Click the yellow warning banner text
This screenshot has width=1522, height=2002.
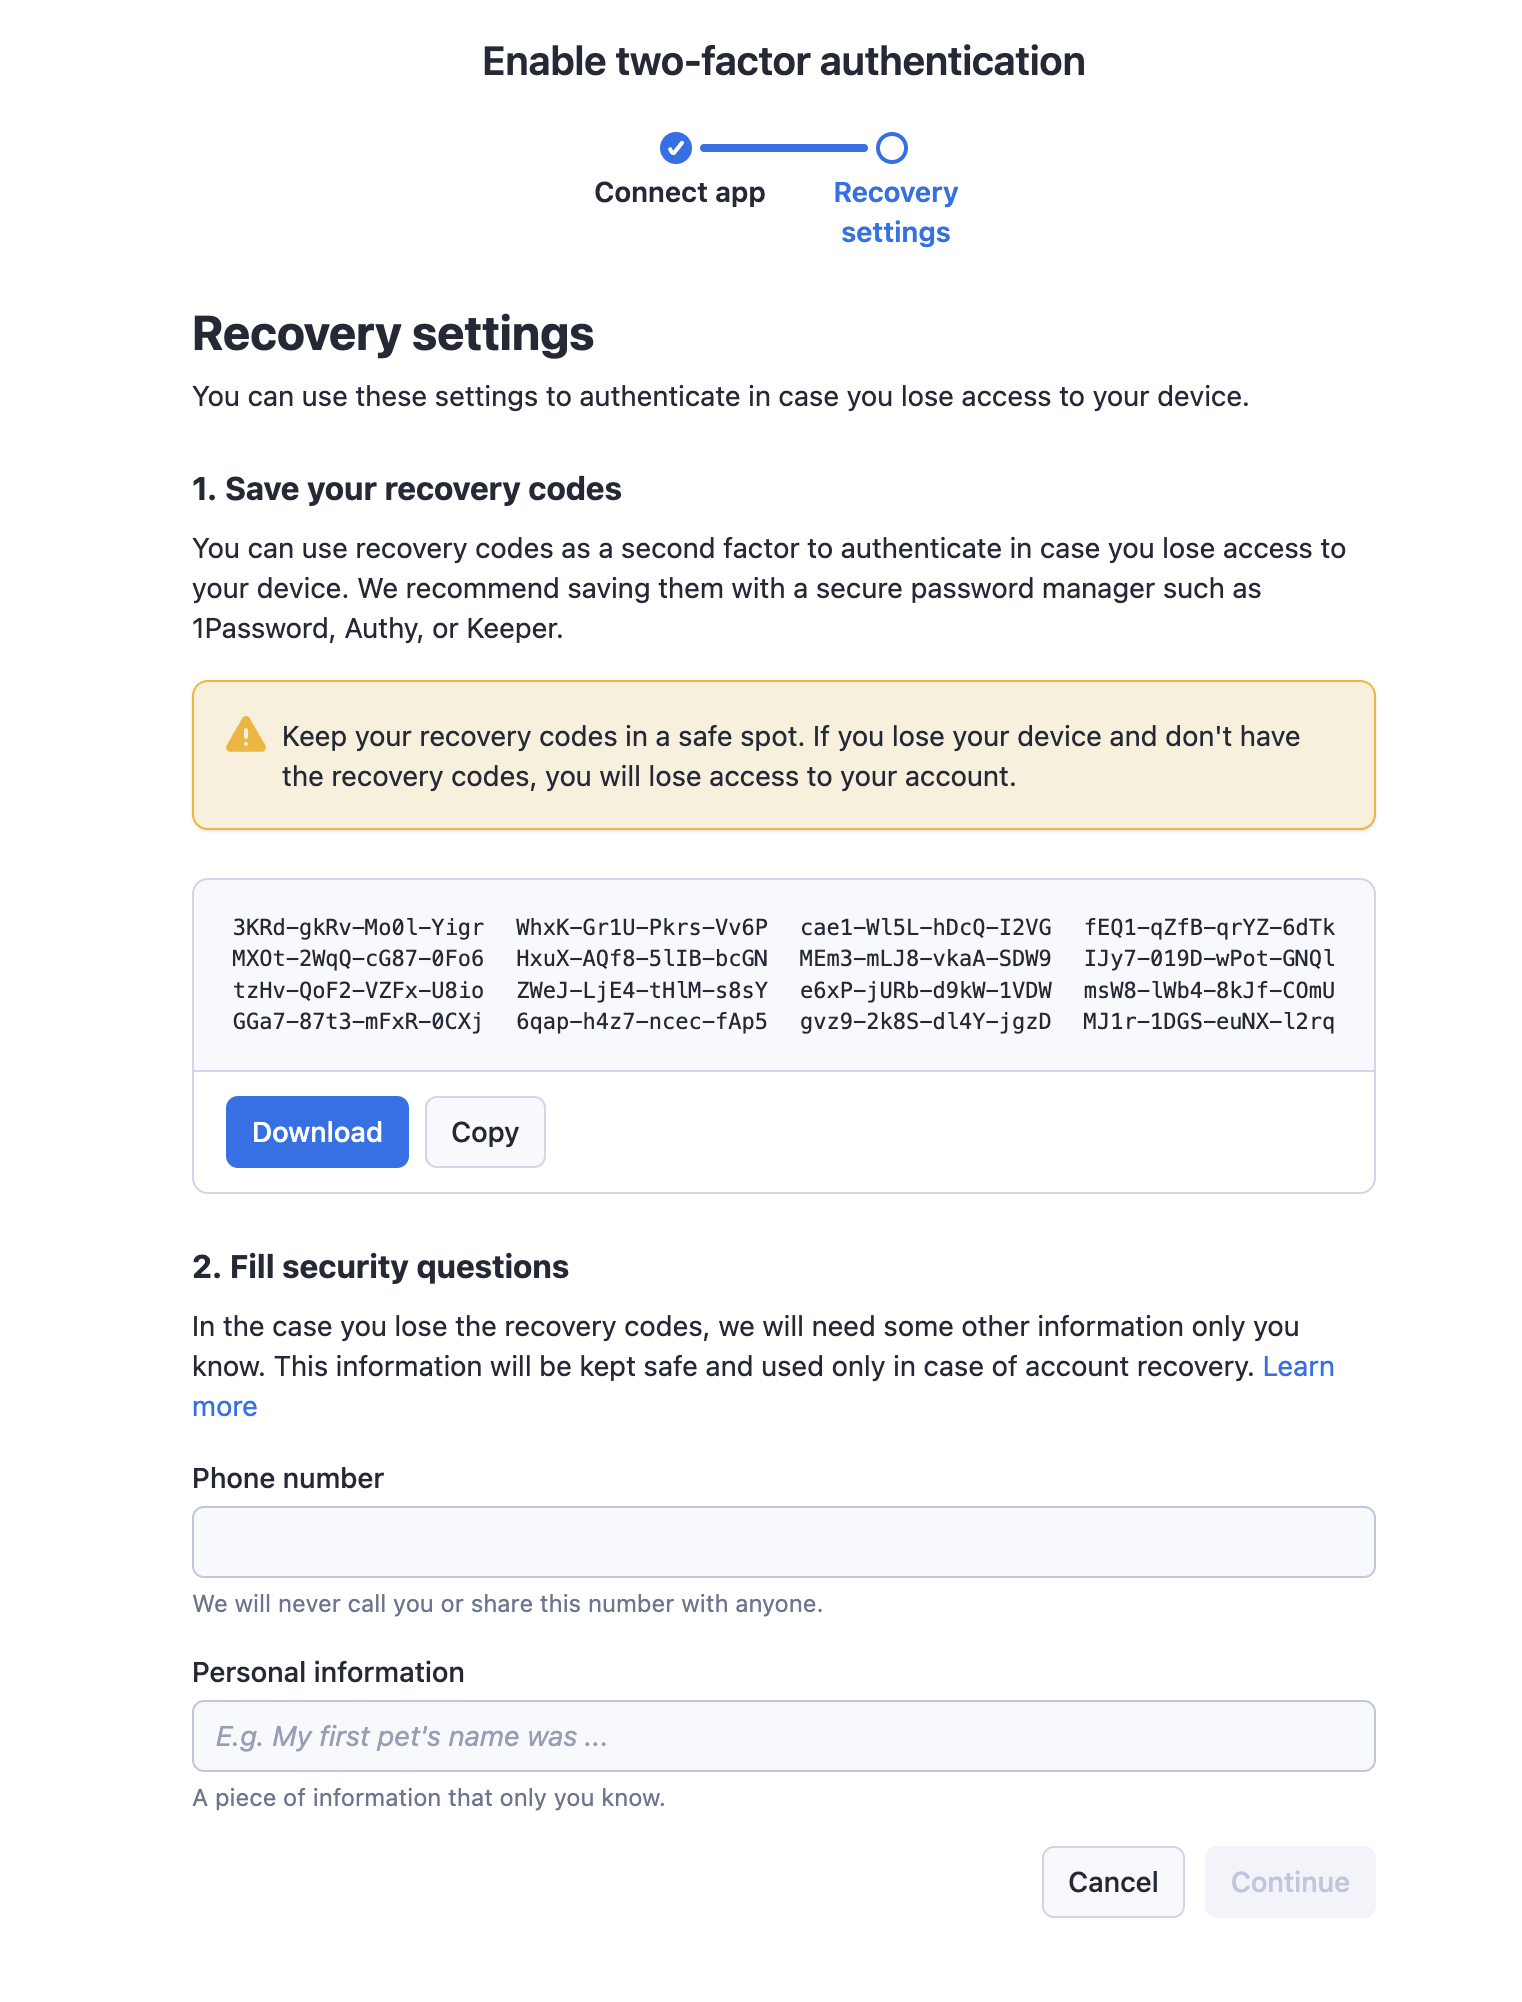click(790, 755)
